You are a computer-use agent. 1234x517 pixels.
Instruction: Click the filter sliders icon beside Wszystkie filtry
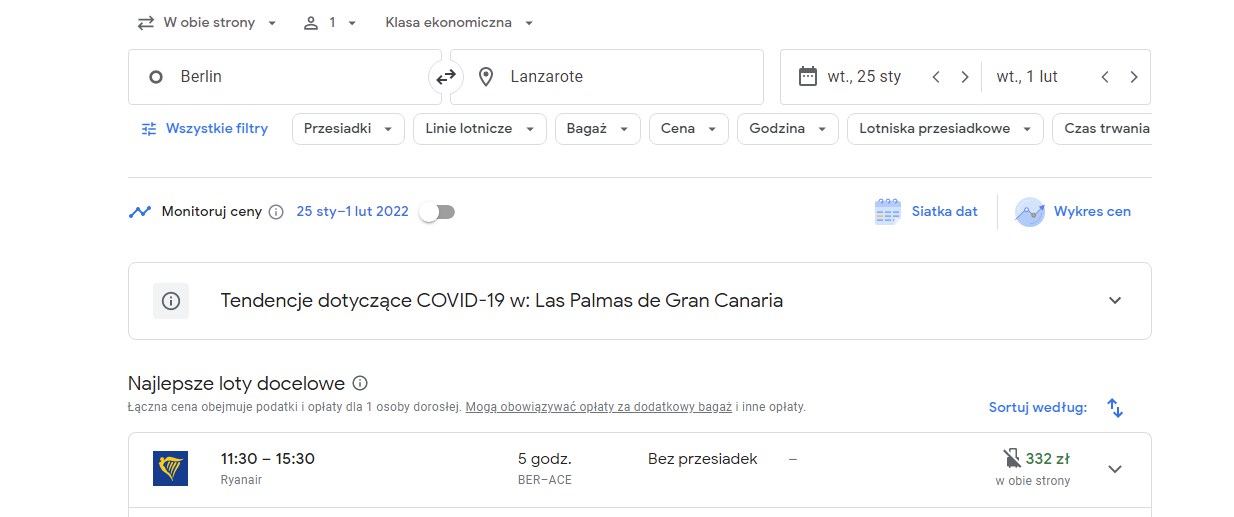[149, 129]
